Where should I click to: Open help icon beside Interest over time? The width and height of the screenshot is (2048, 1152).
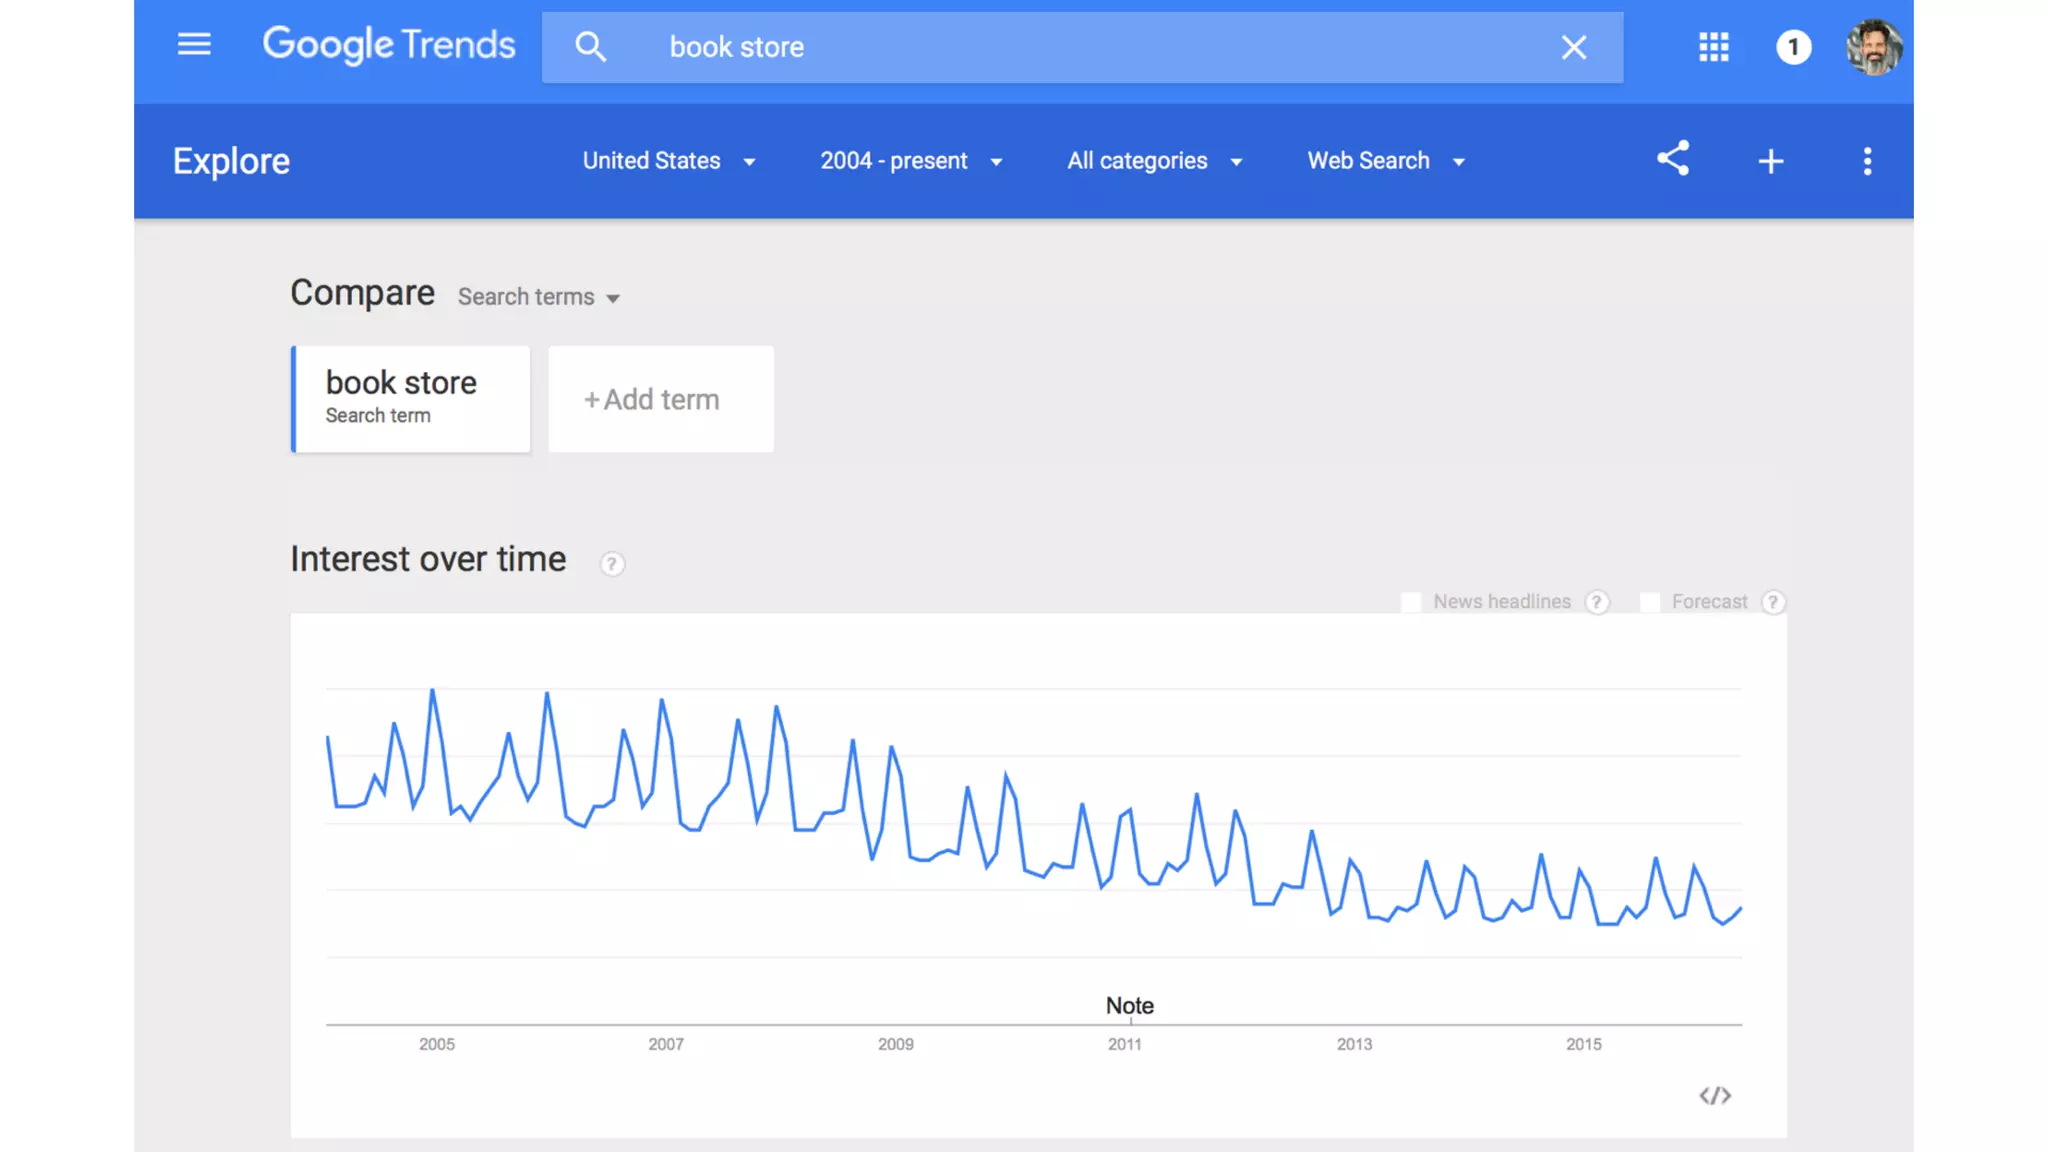click(x=612, y=564)
